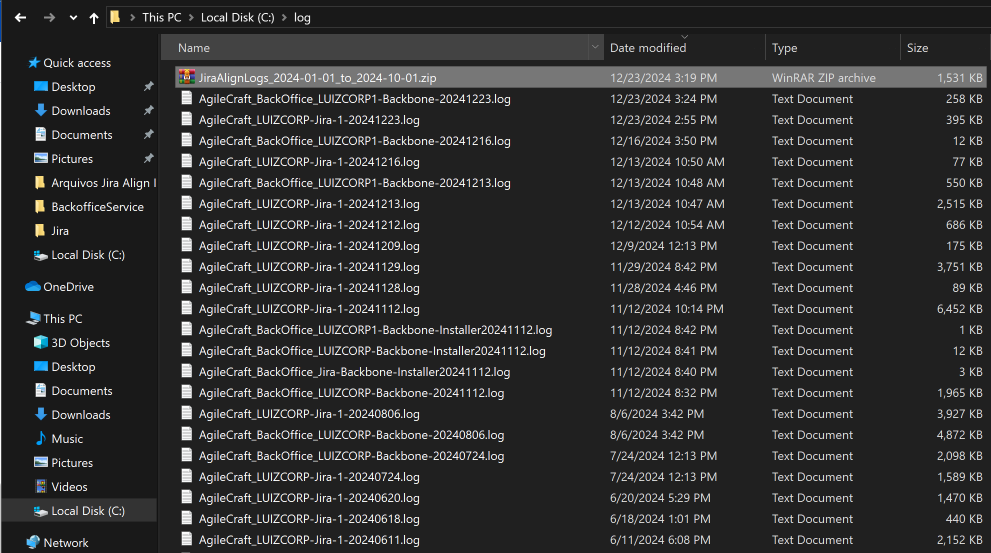The width and height of the screenshot is (991, 553).
Task: Click pin icon next to Downloads
Action: click(x=149, y=111)
